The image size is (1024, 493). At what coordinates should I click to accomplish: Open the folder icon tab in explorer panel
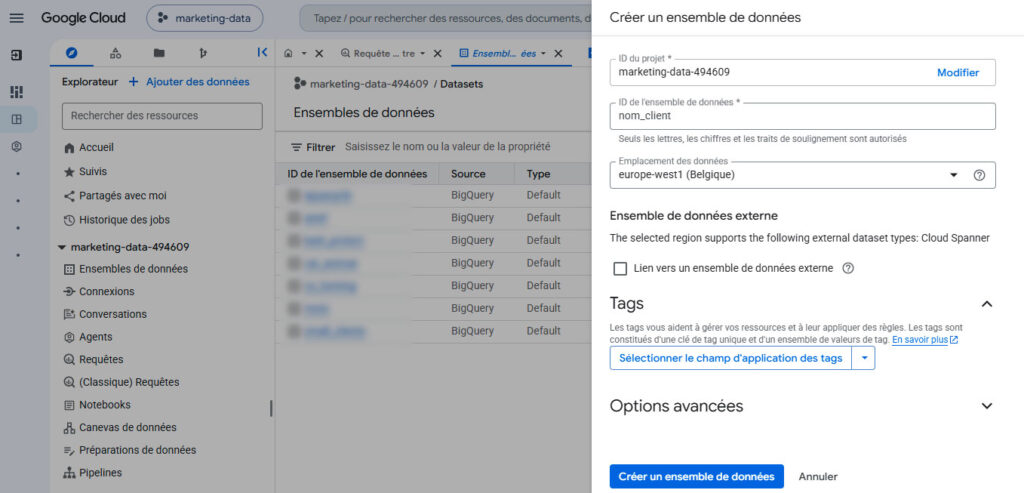(159, 54)
